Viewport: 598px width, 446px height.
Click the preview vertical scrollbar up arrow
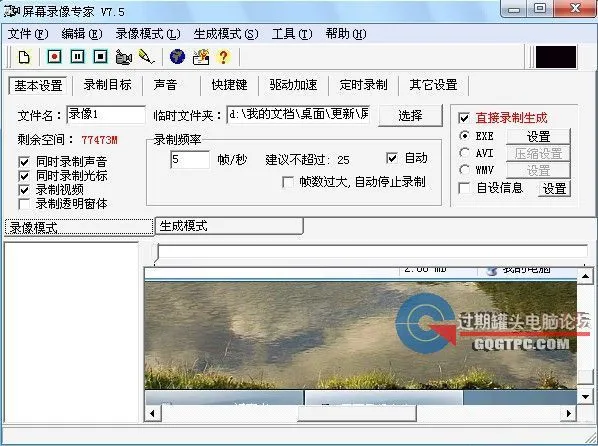(x=585, y=275)
